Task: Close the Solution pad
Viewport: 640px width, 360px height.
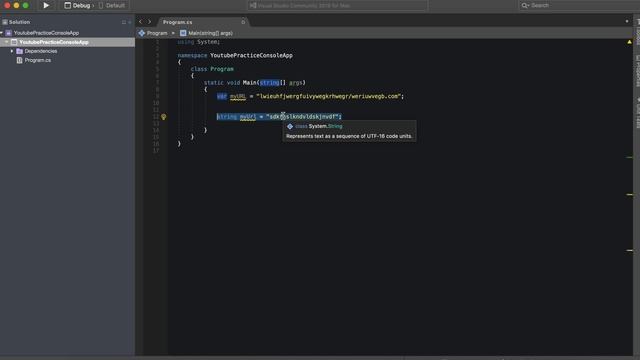Action: pos(130,22)
